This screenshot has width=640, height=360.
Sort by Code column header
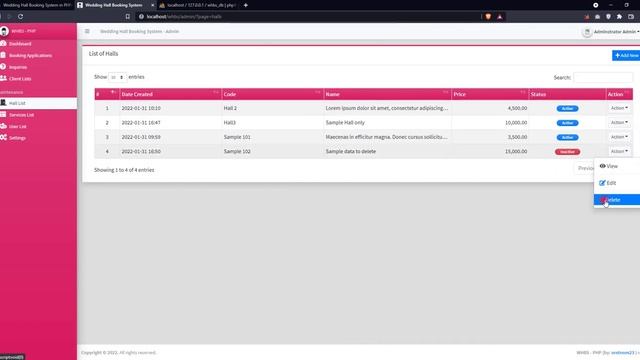[x=272, y=94]
